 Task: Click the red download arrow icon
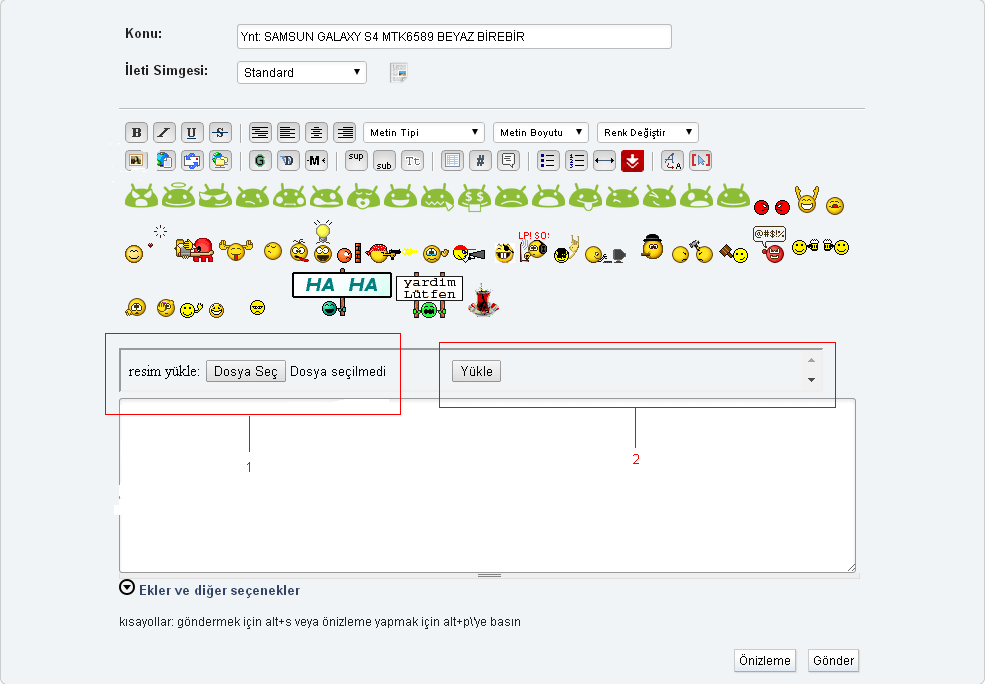click(x=632, y=161)
